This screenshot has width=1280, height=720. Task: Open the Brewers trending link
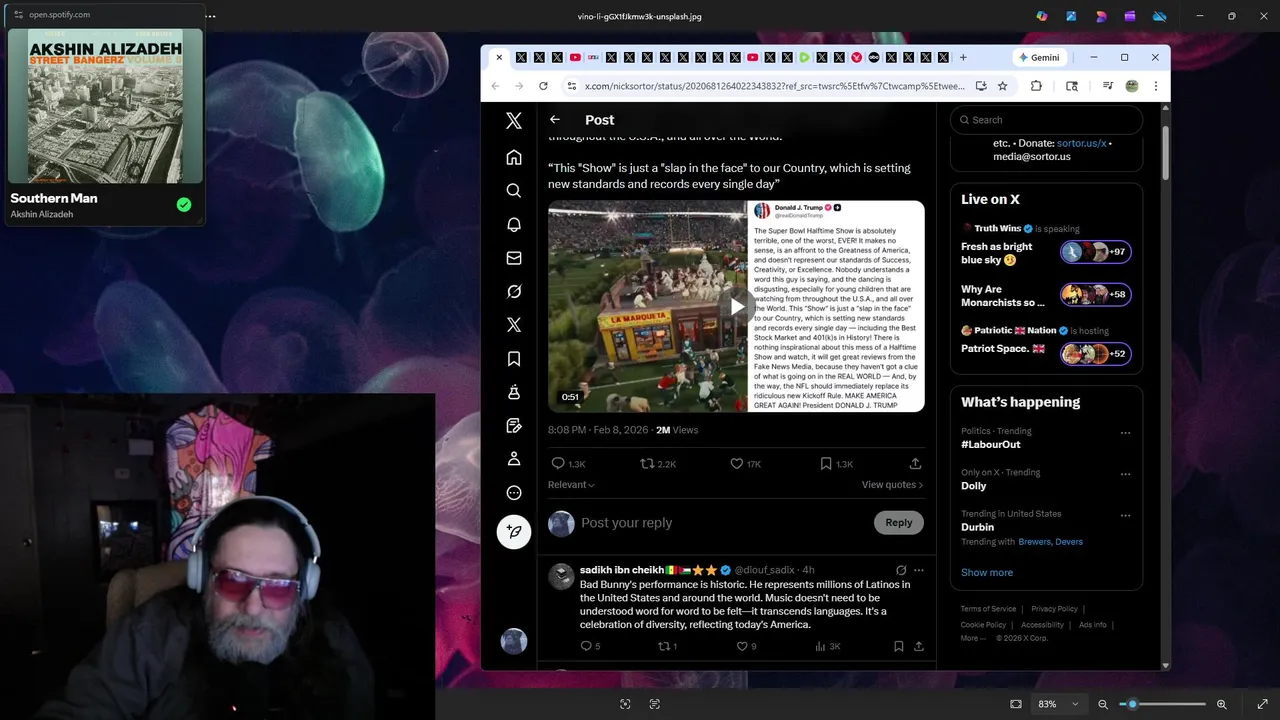pyautogui.click(x=1034, y=542)
